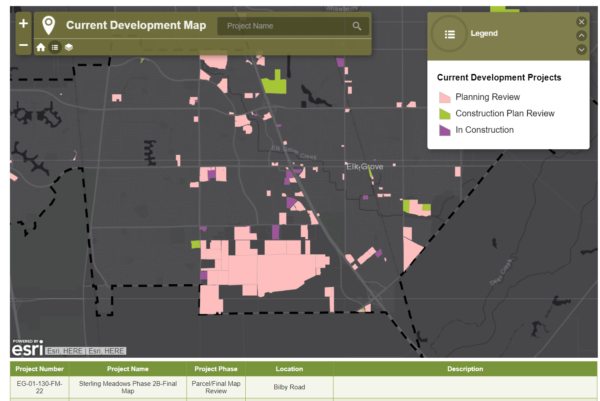Click the Elk Grove Creek map label

294,152
